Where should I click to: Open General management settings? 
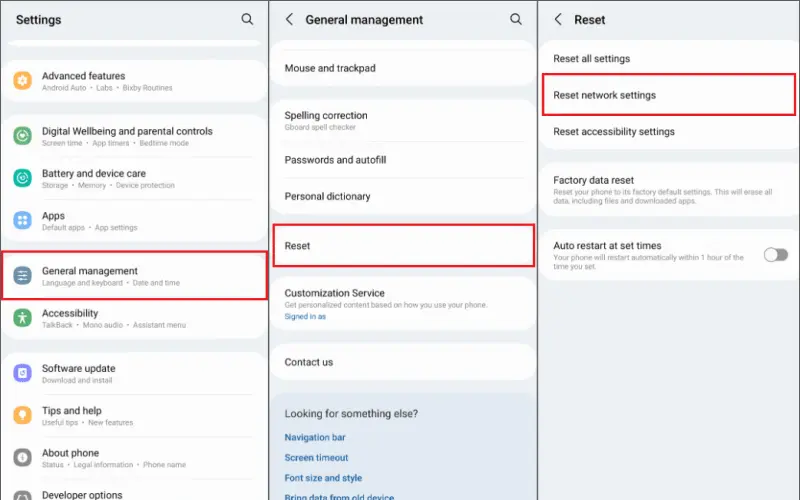134,276
